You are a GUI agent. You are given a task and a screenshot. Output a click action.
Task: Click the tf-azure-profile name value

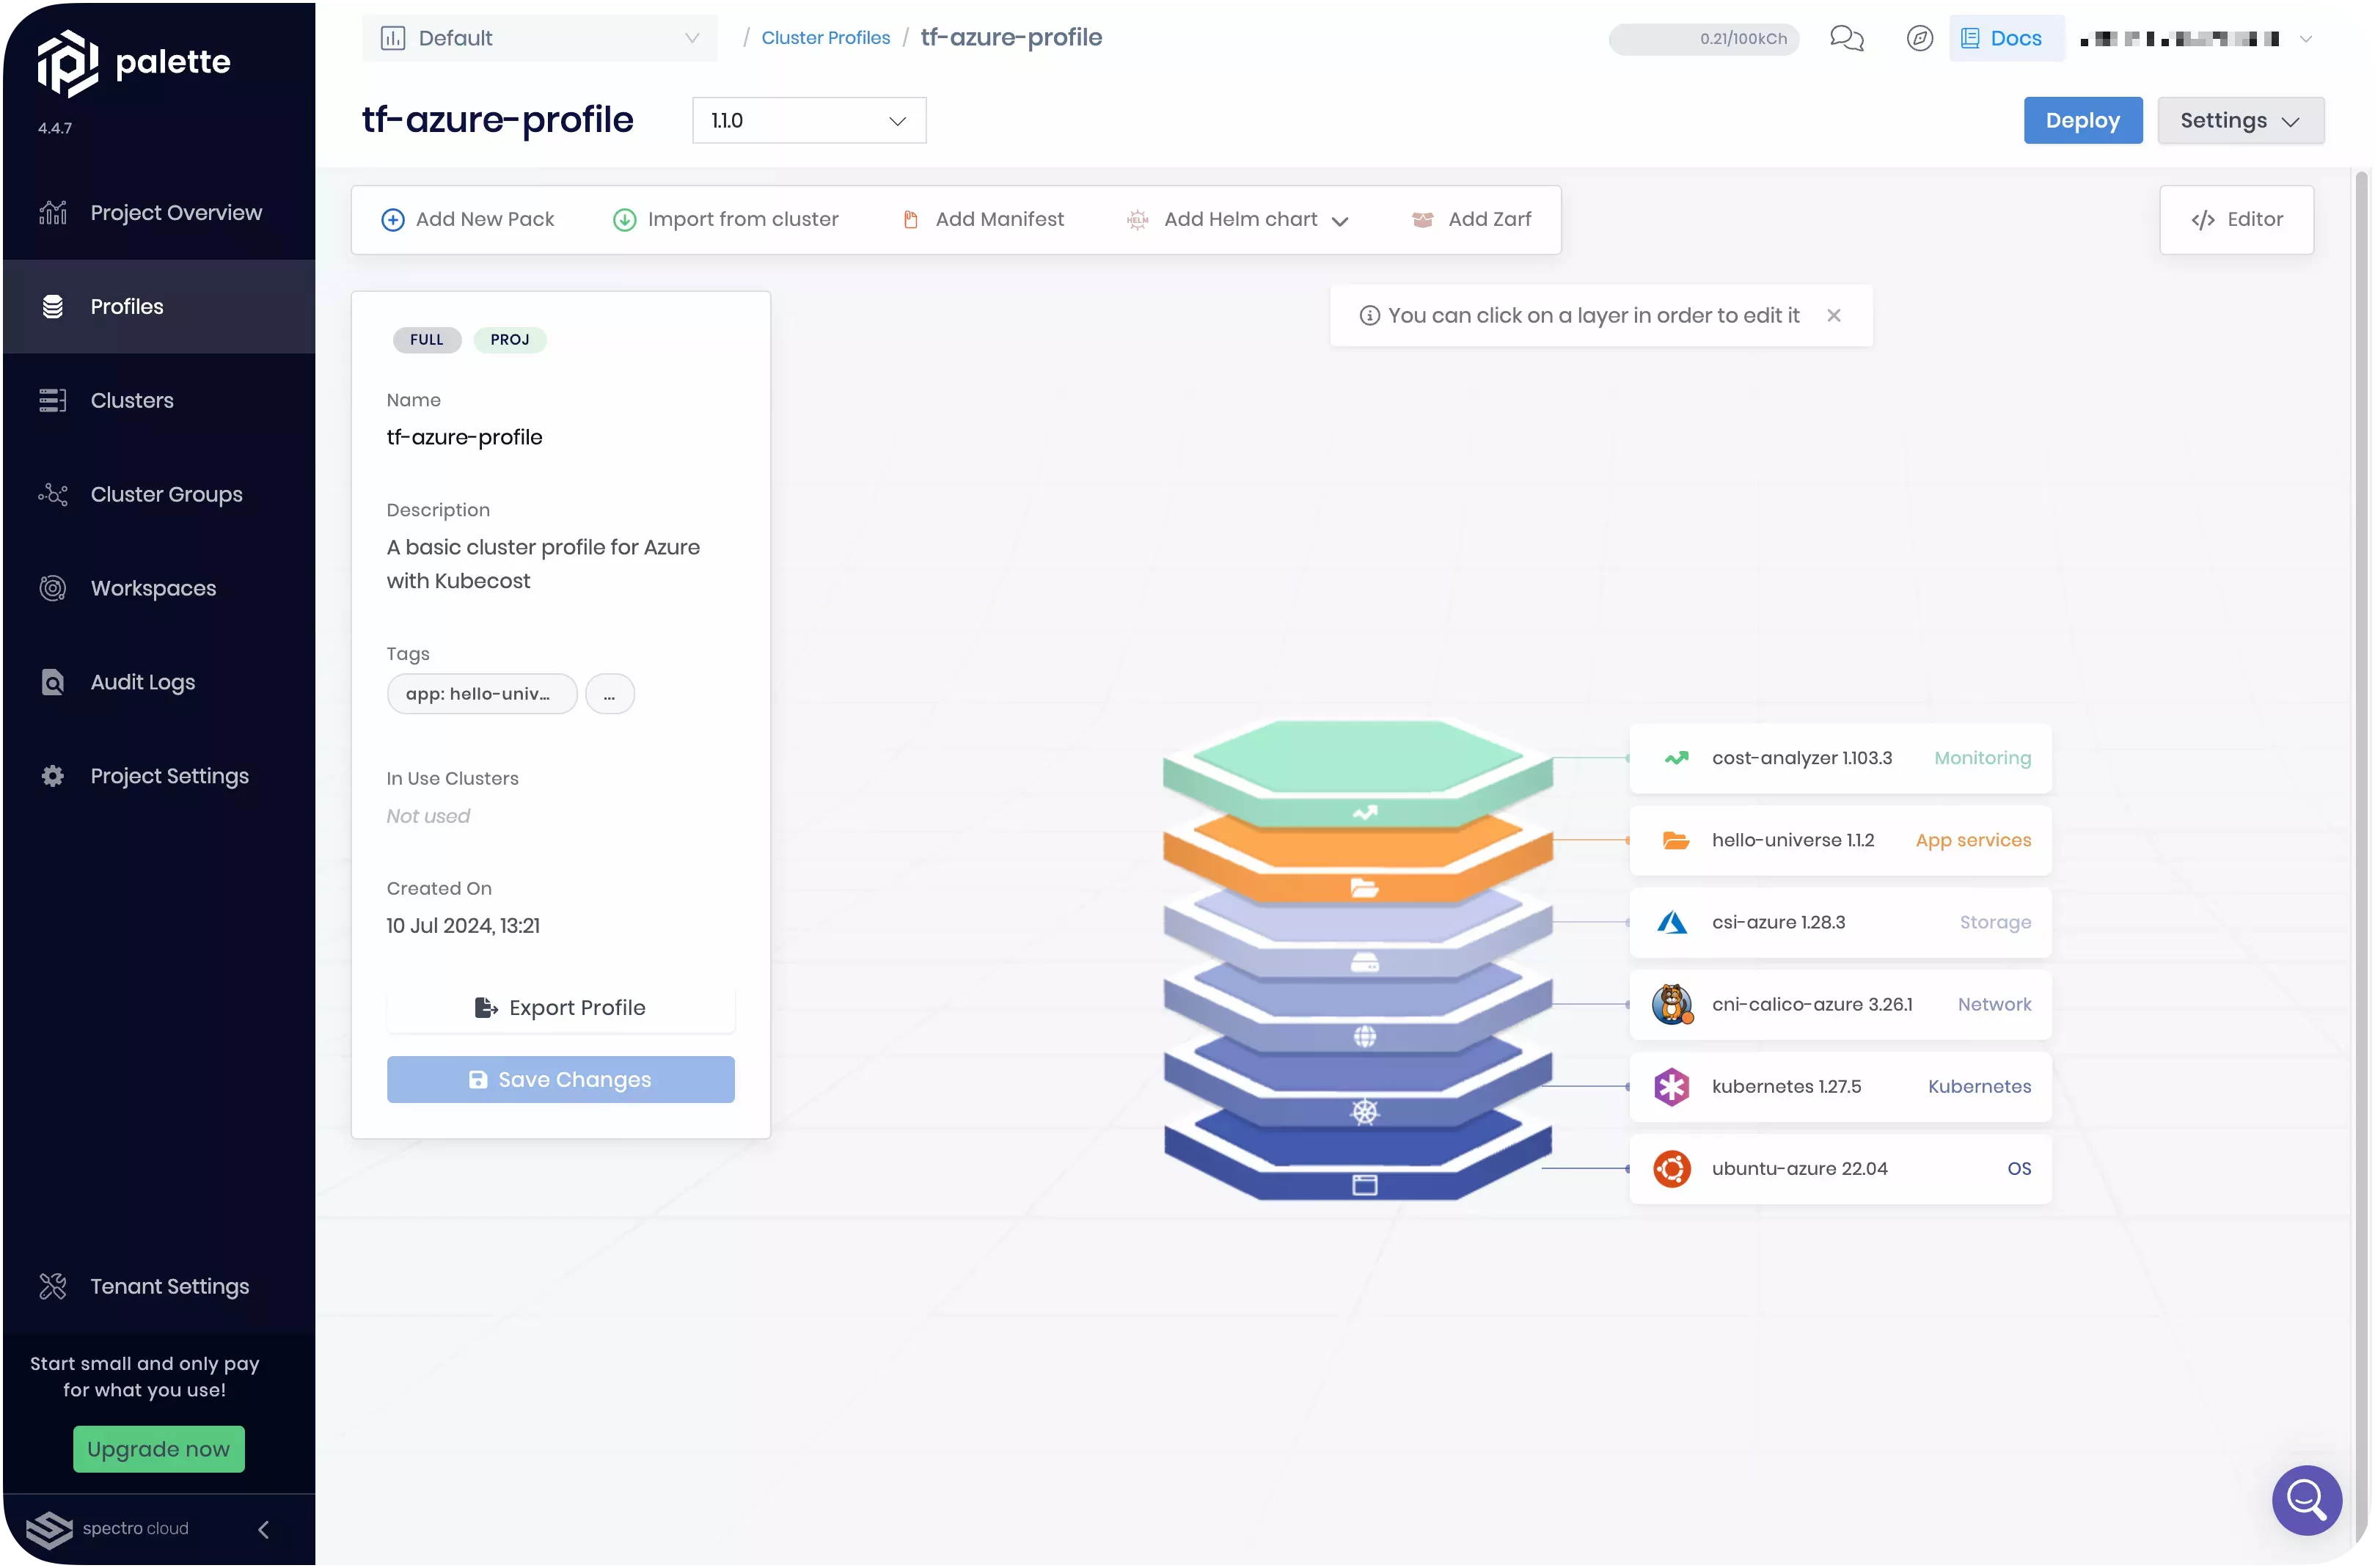pos(464,437)
